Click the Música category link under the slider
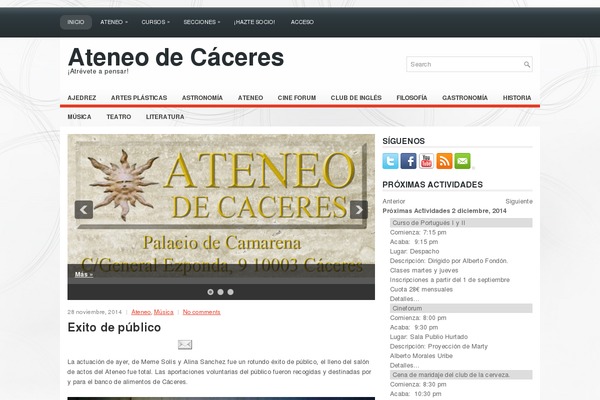 [x=164, y=312]
